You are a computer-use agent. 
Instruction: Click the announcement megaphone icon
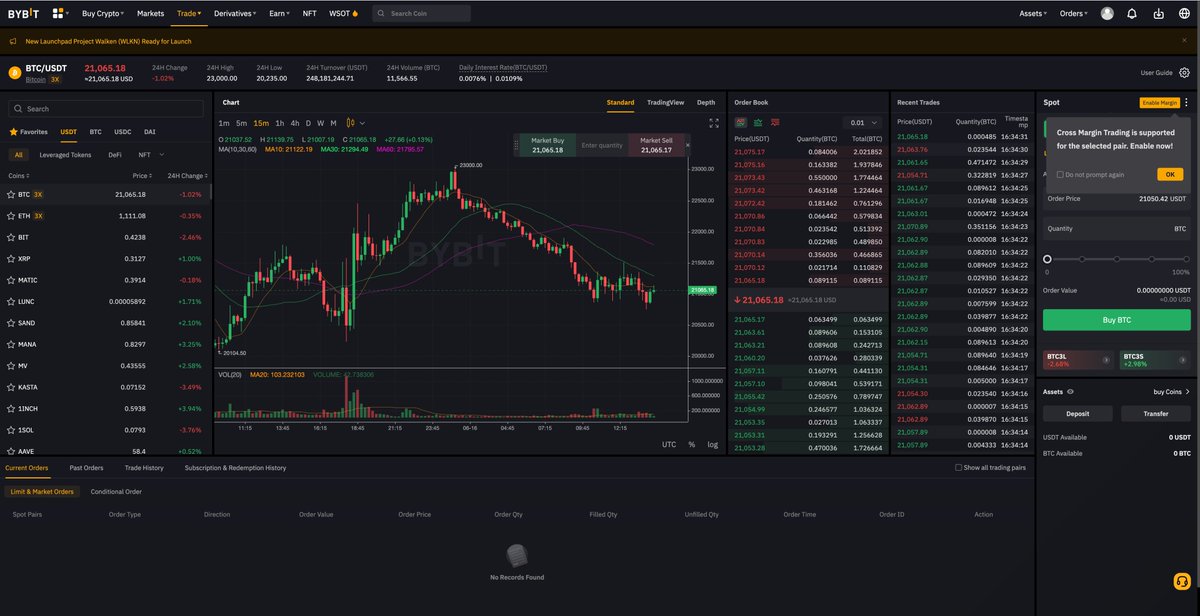pyautogui.click(x=14, y=41)
